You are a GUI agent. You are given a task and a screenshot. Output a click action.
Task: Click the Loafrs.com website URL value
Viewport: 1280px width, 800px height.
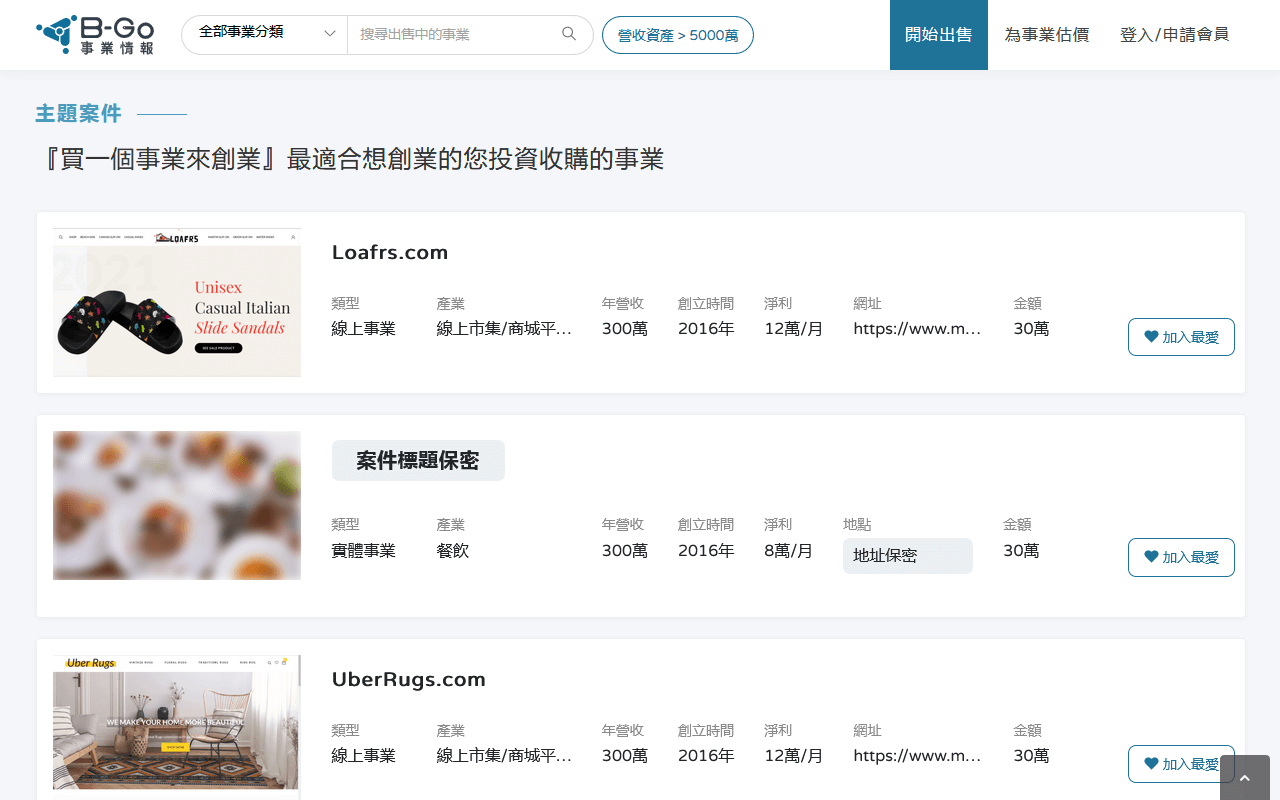(917, 328)
